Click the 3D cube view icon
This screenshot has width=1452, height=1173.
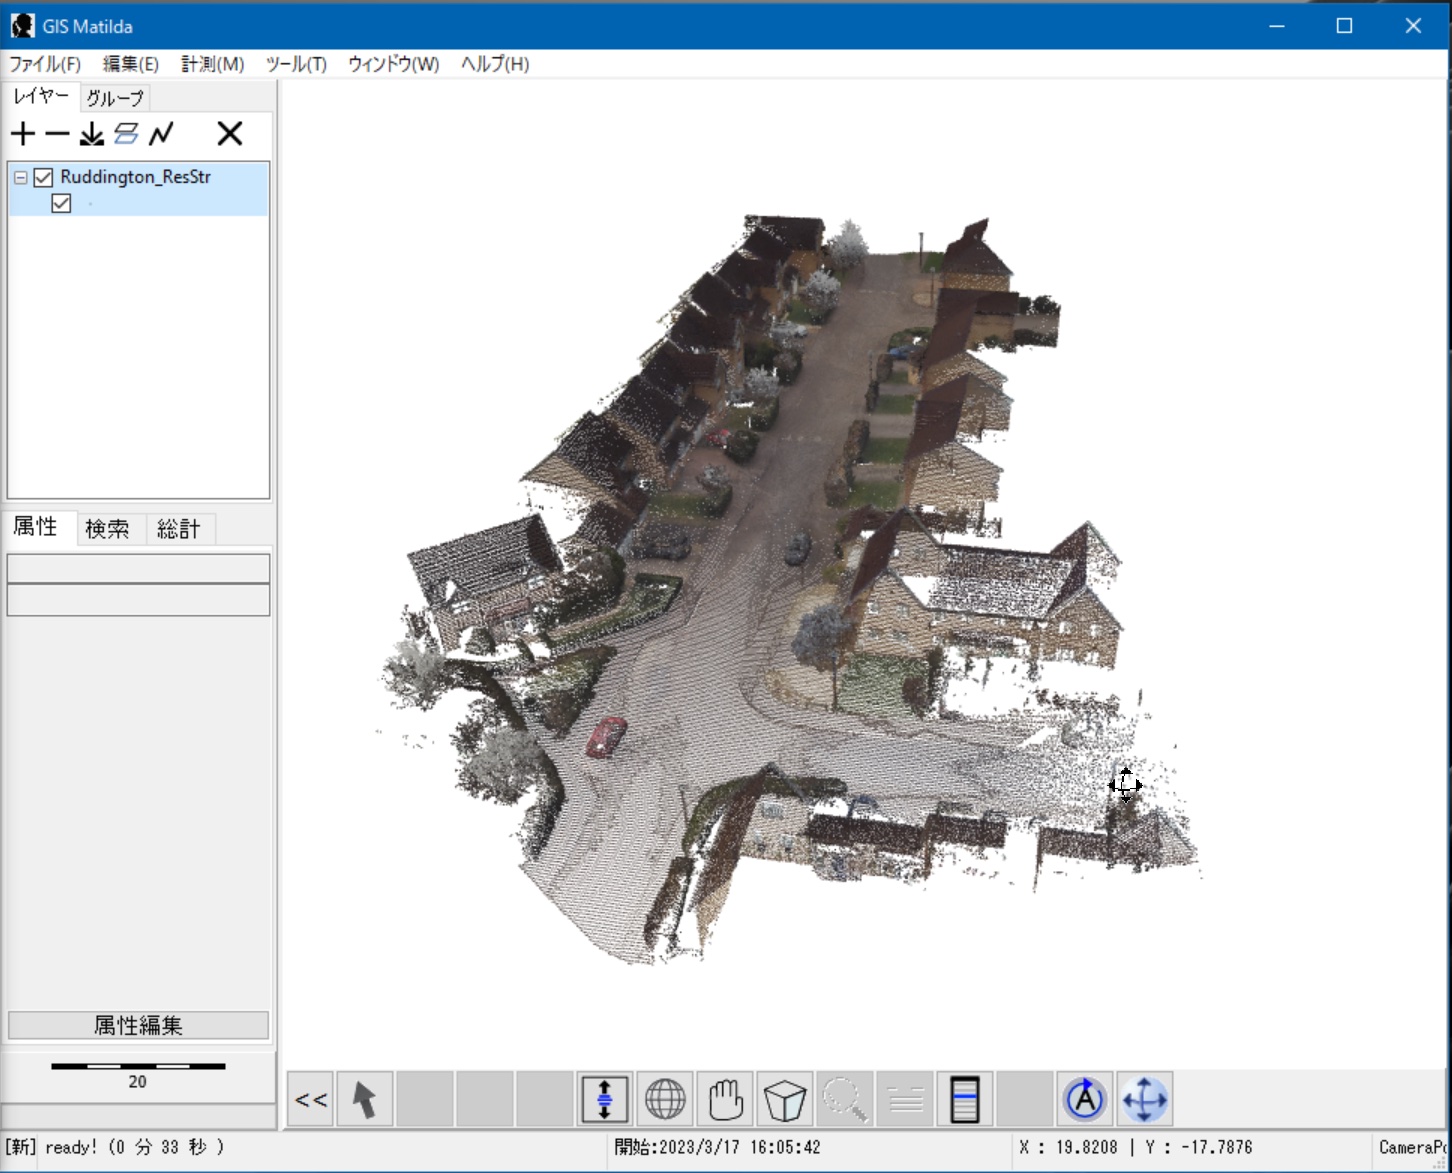pyautogui.click(x=785, y=1100)
